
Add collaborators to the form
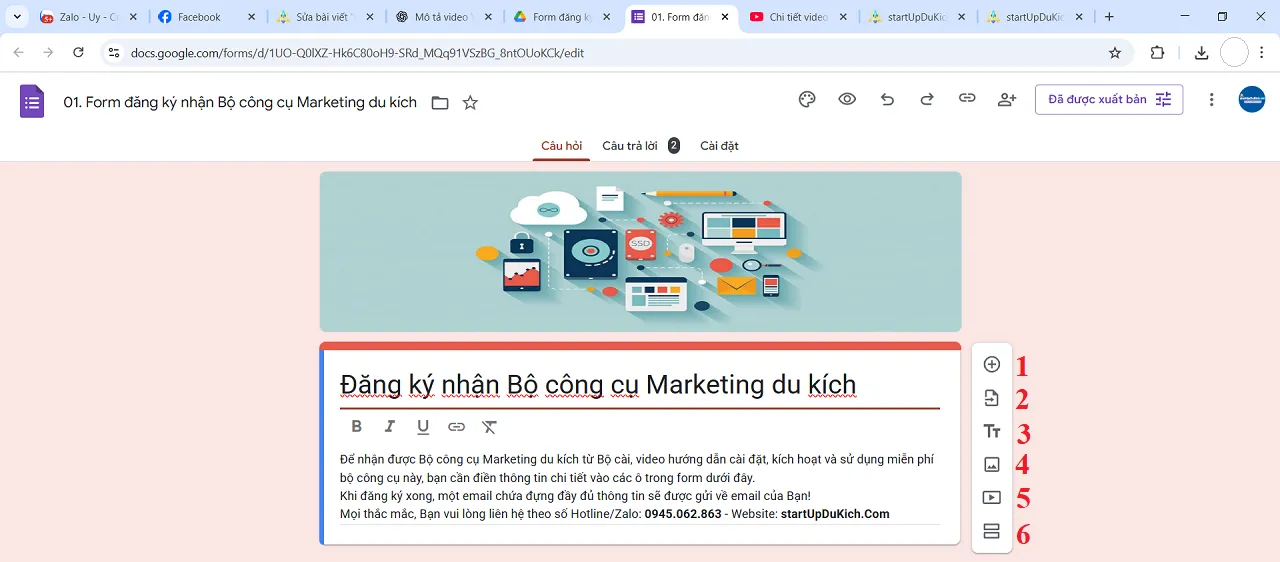1007,99
